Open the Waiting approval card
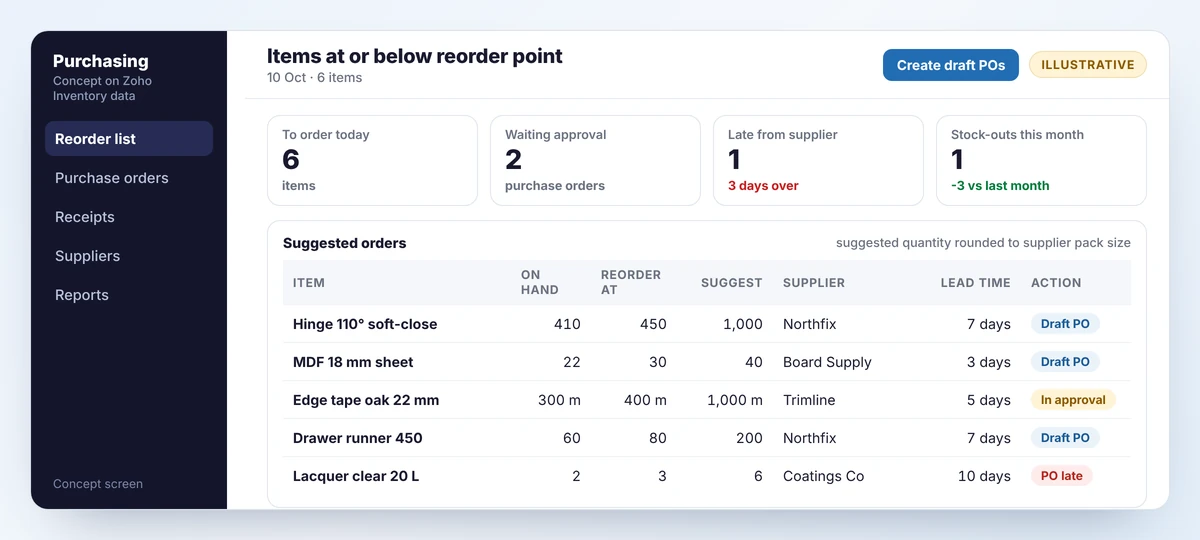This screenshot has height=540, width=1200. pyautogui.click(x=595, y=160)
